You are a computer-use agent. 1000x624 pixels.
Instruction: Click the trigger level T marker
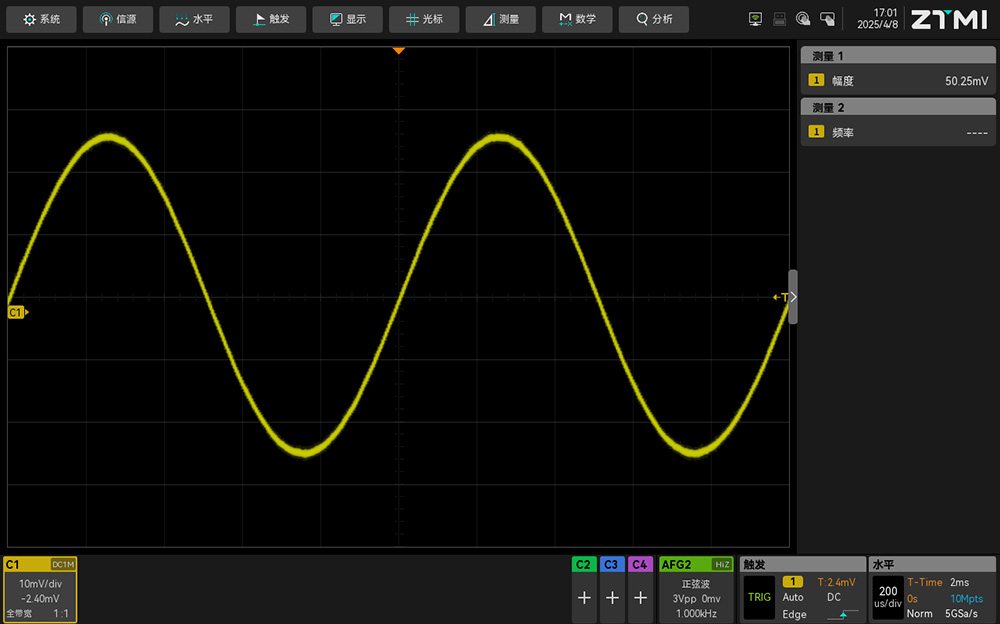(x=781, y=297)
